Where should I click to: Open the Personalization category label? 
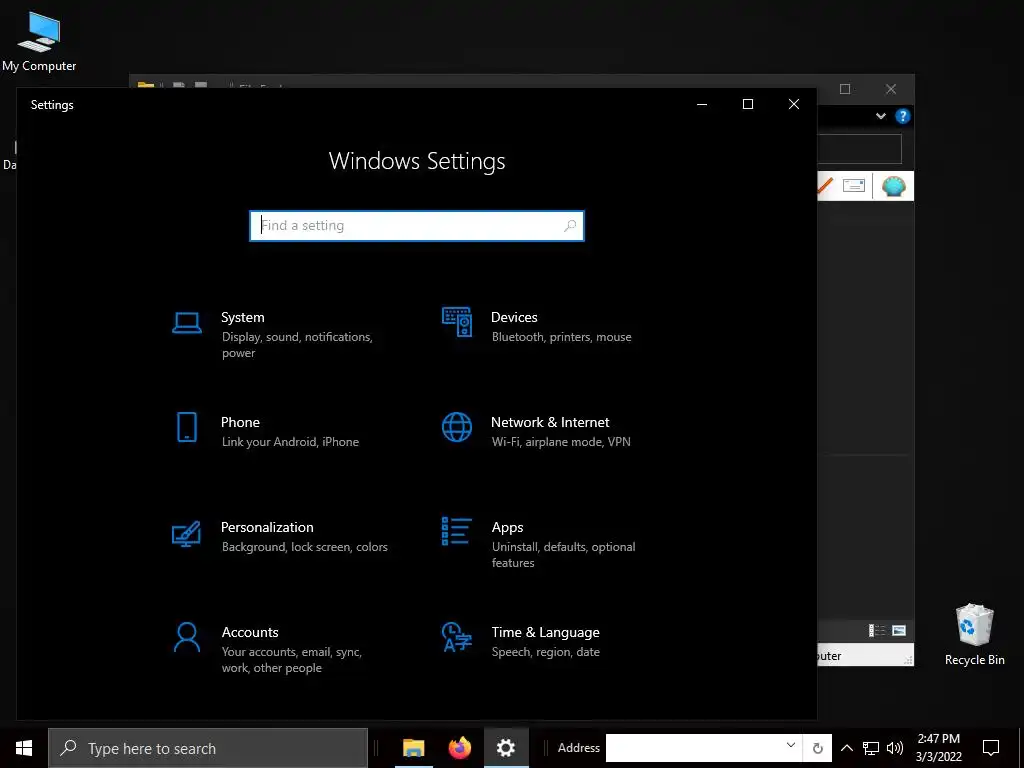[x=267, y=528]
